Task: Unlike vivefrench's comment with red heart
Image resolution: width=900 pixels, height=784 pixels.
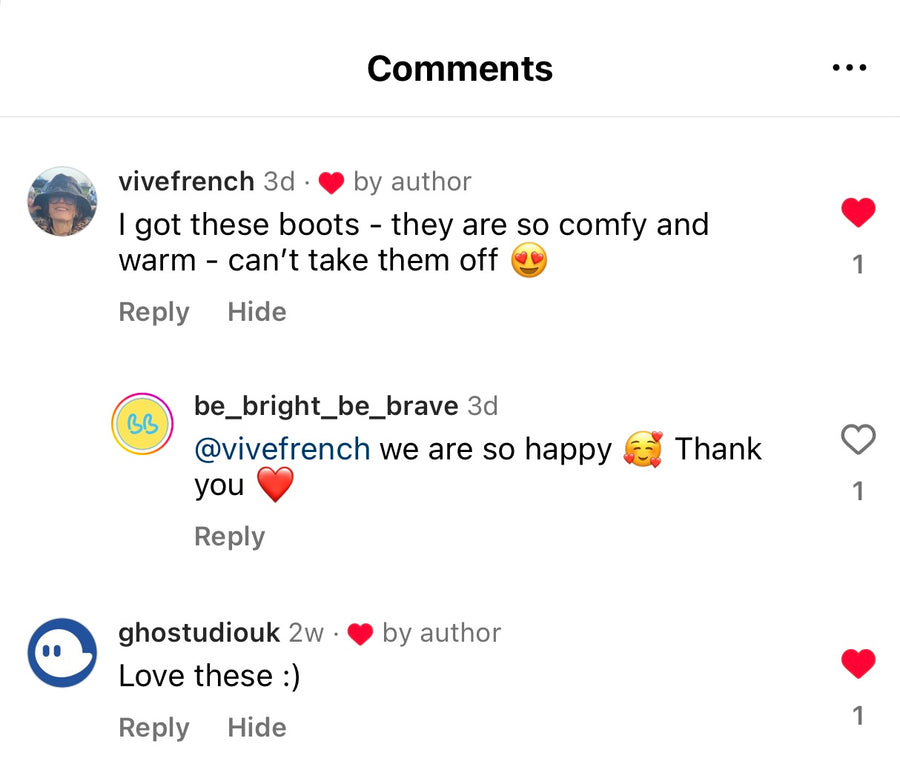Action: click(857, 212)
